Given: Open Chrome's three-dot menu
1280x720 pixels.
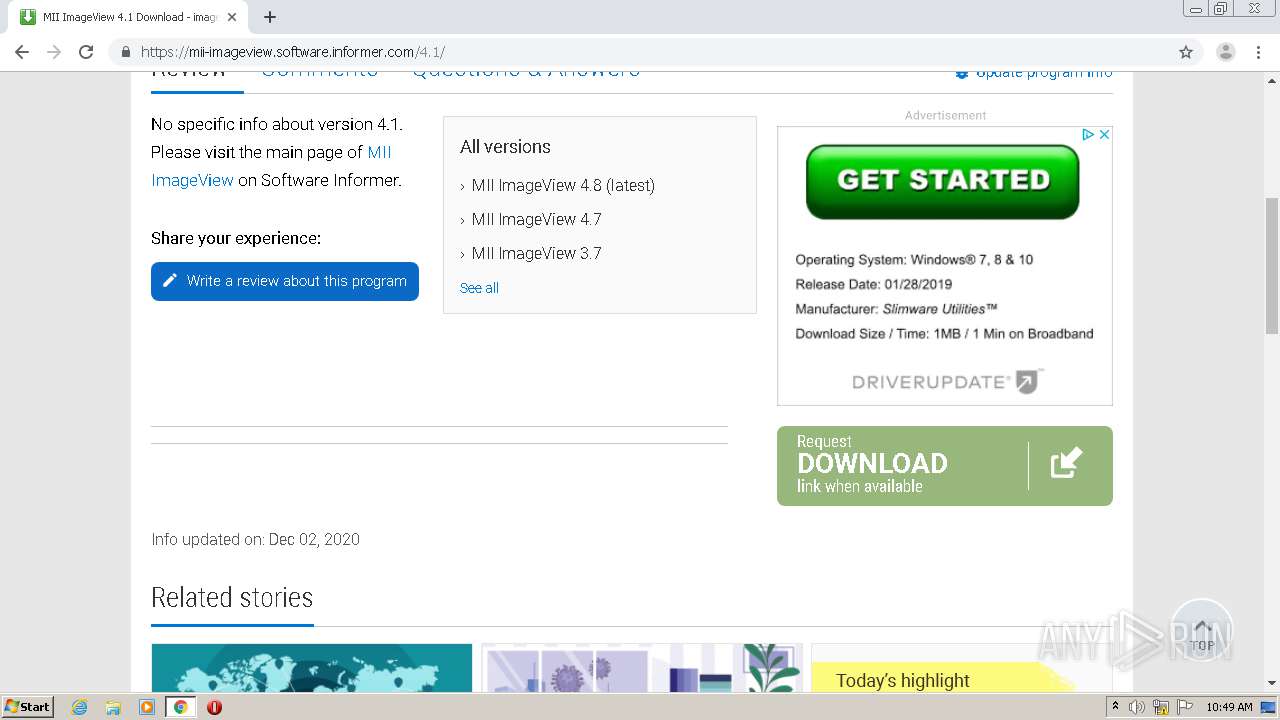Looking at the screenshot, I should (1258, 52).
